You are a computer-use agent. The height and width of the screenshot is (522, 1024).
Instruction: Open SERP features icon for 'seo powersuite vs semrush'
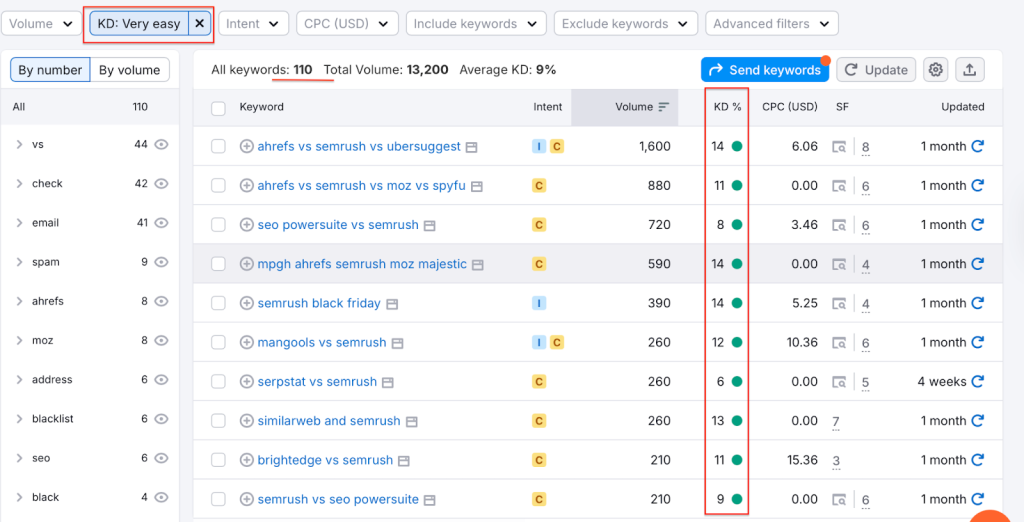(x=840, y=225)
